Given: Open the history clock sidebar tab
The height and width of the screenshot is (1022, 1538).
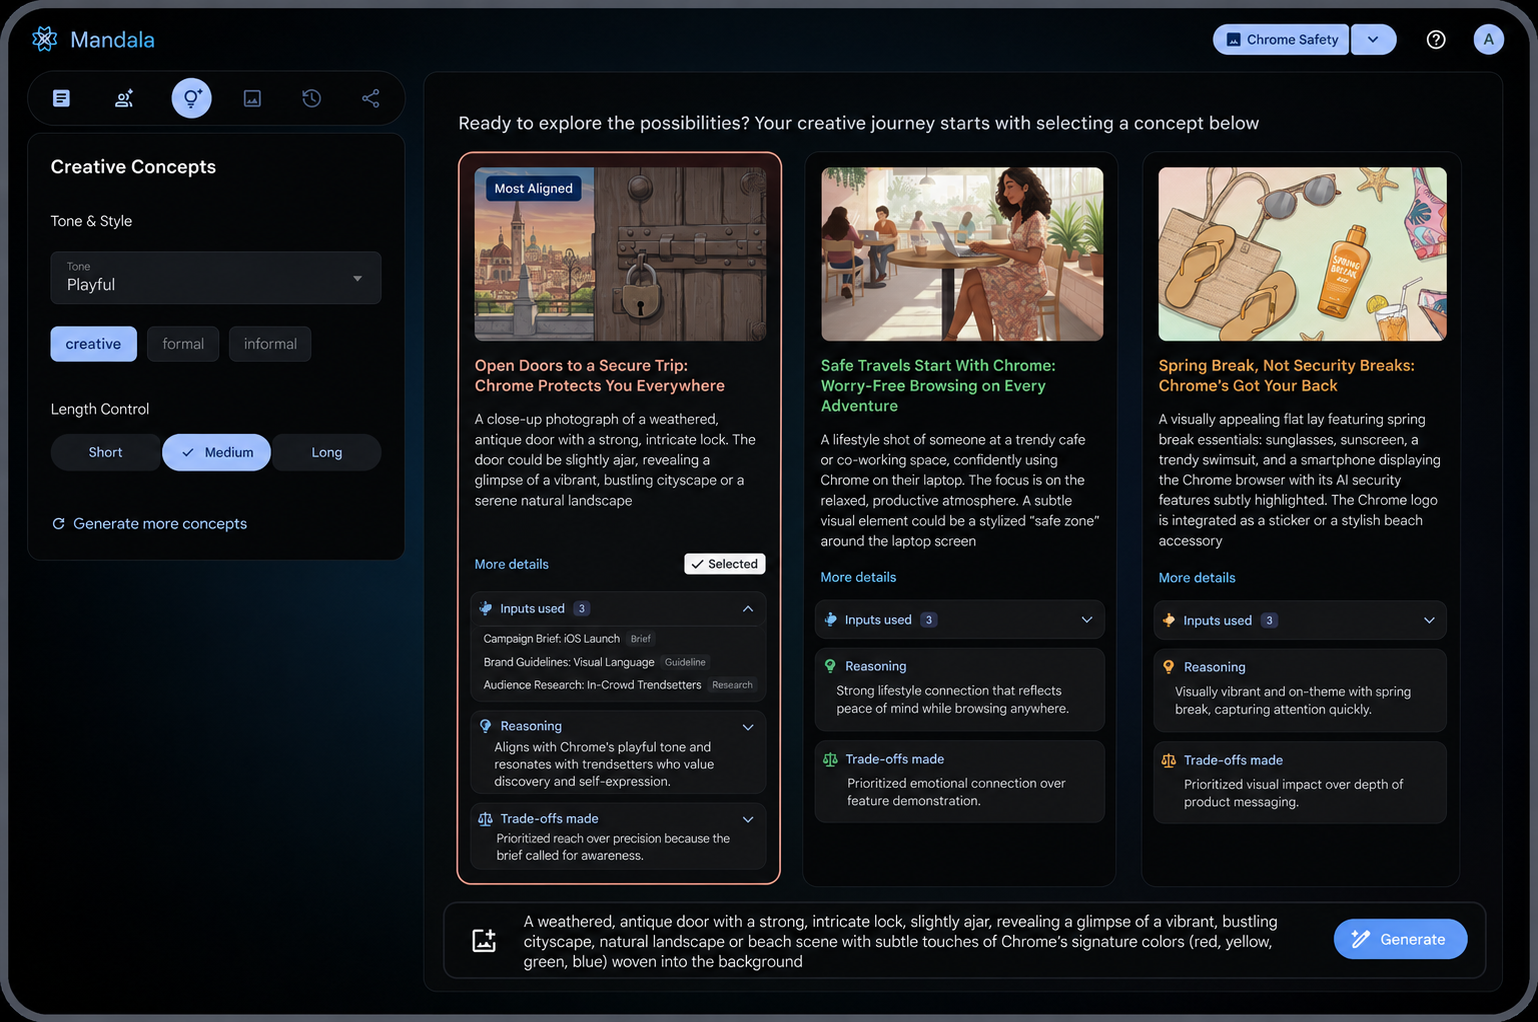Looking at the screenshot, I should [x=312, y=98].
